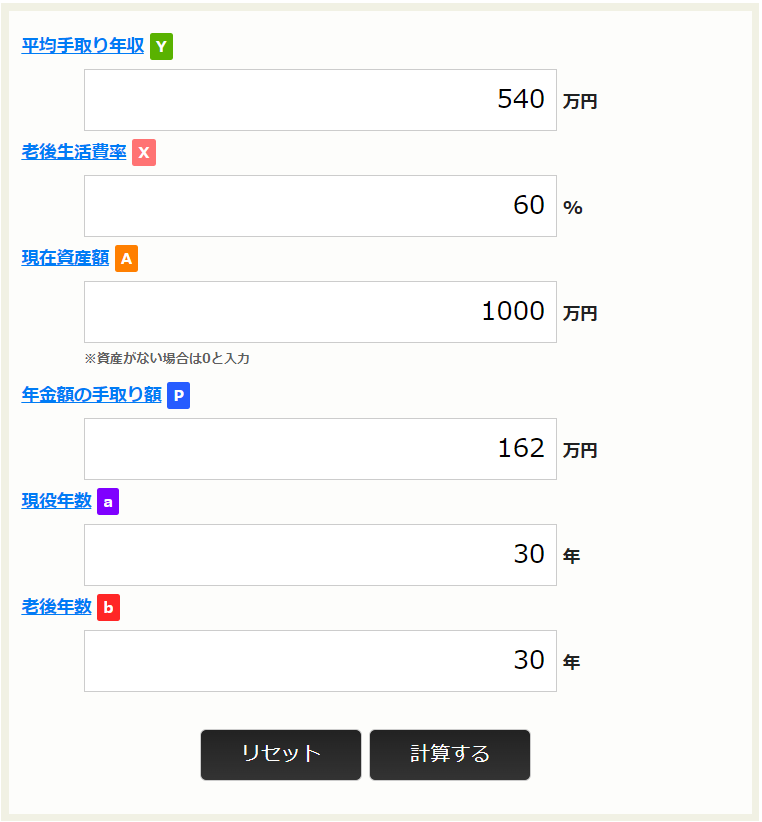Click the orange A badge icon
762x822 pixels.
tap(126, 258)
